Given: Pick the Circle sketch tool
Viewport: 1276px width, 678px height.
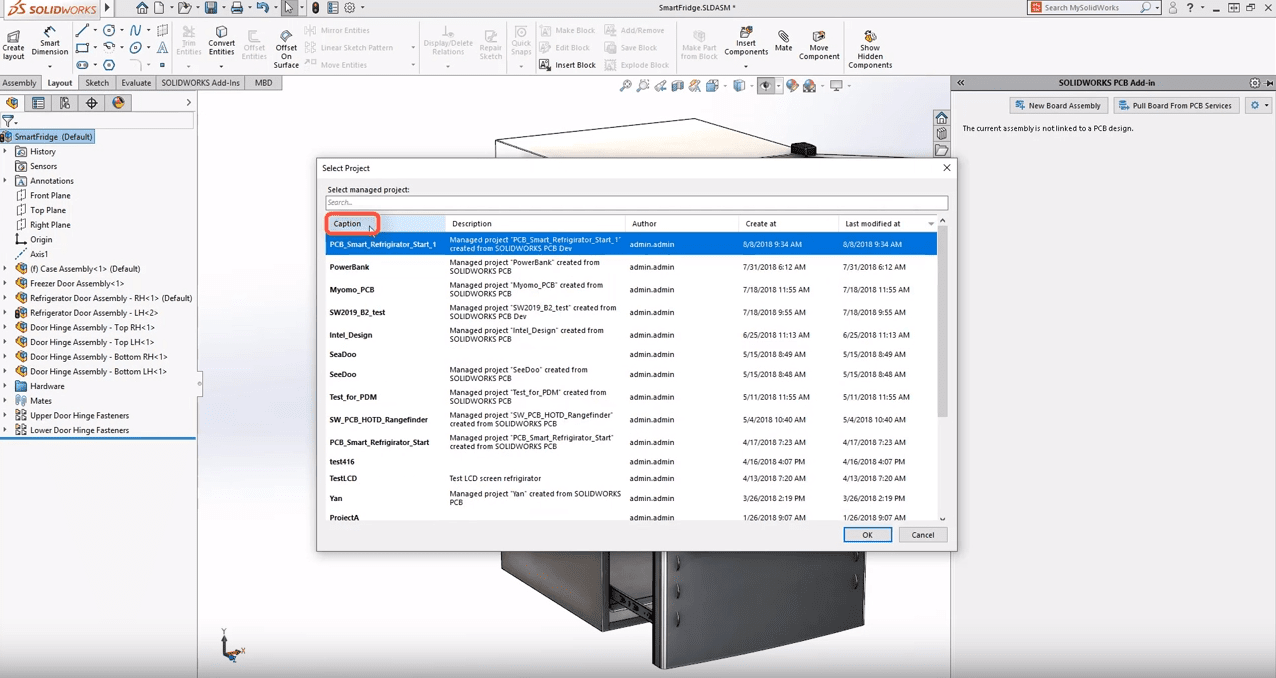Looking at the screenshot, I should (109, 31).
